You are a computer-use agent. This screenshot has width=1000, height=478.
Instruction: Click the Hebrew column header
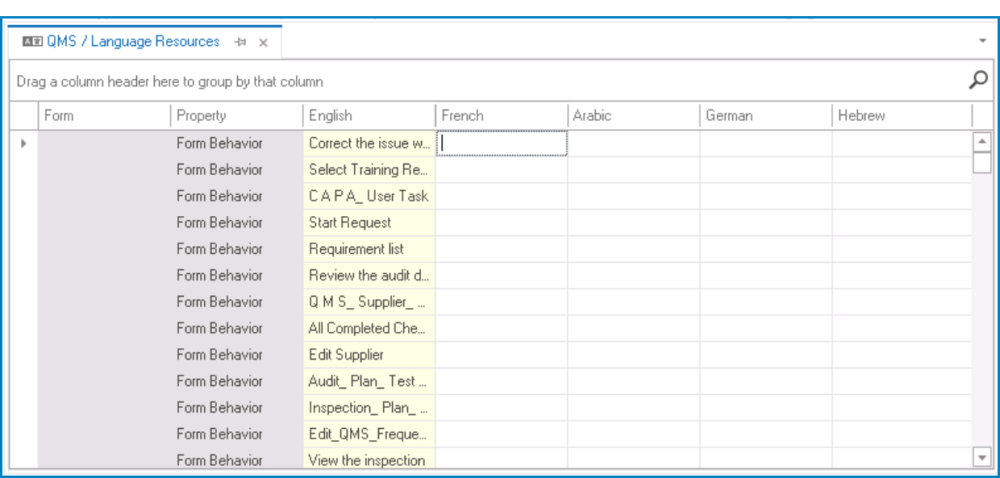point(900,116)
